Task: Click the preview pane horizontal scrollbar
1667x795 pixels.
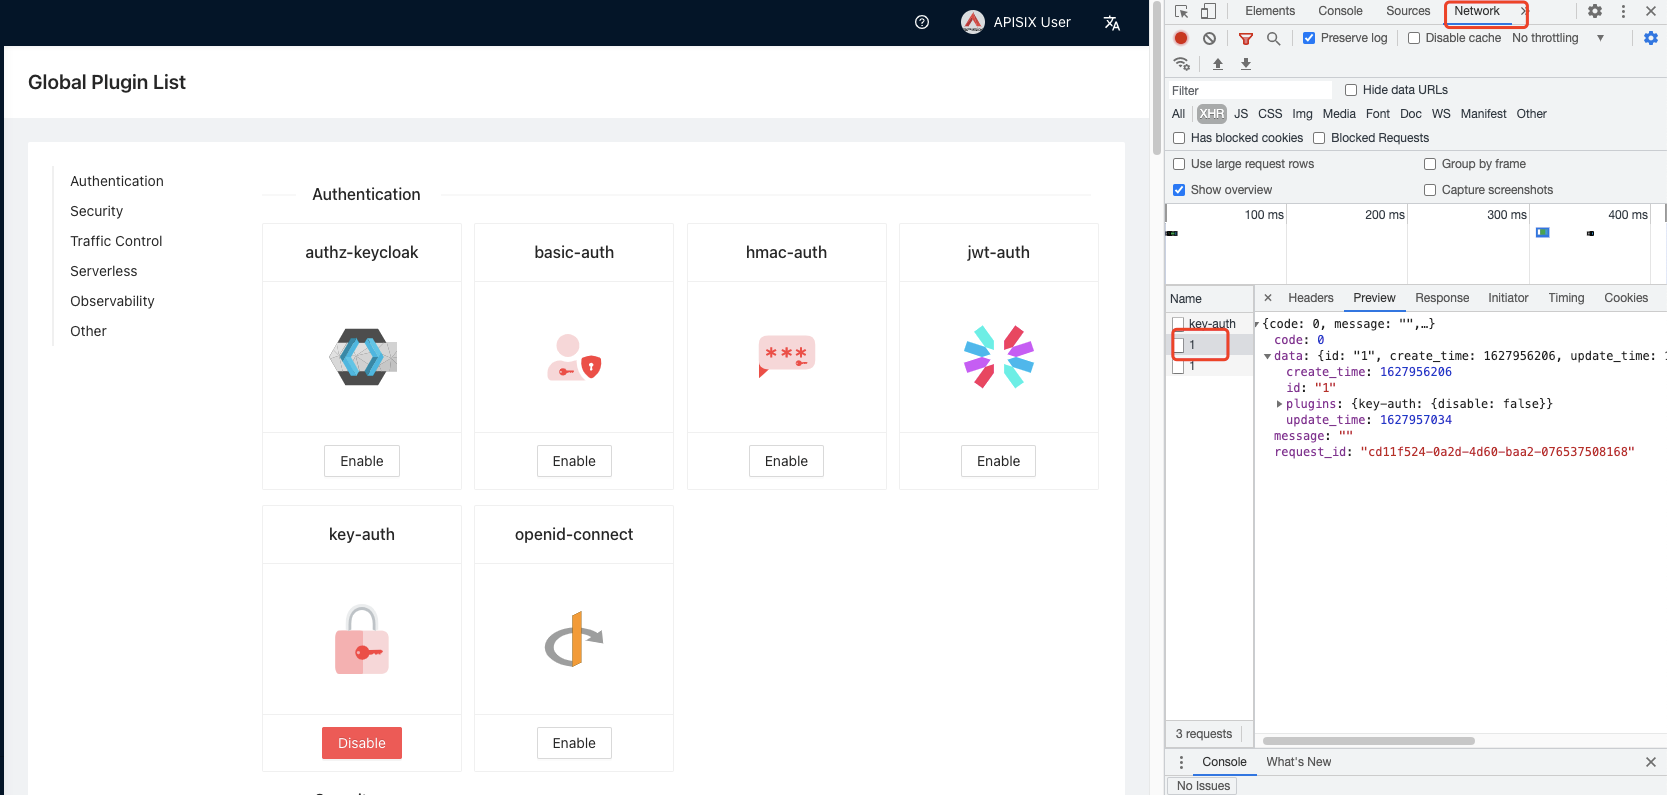Action: [x=1368, y=741]
